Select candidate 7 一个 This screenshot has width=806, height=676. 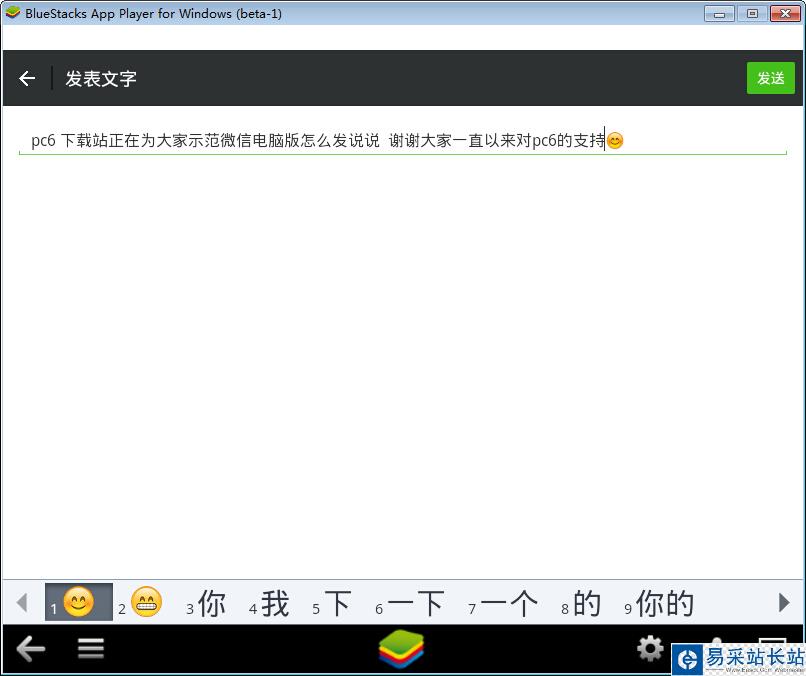click(x=503, y=603)
